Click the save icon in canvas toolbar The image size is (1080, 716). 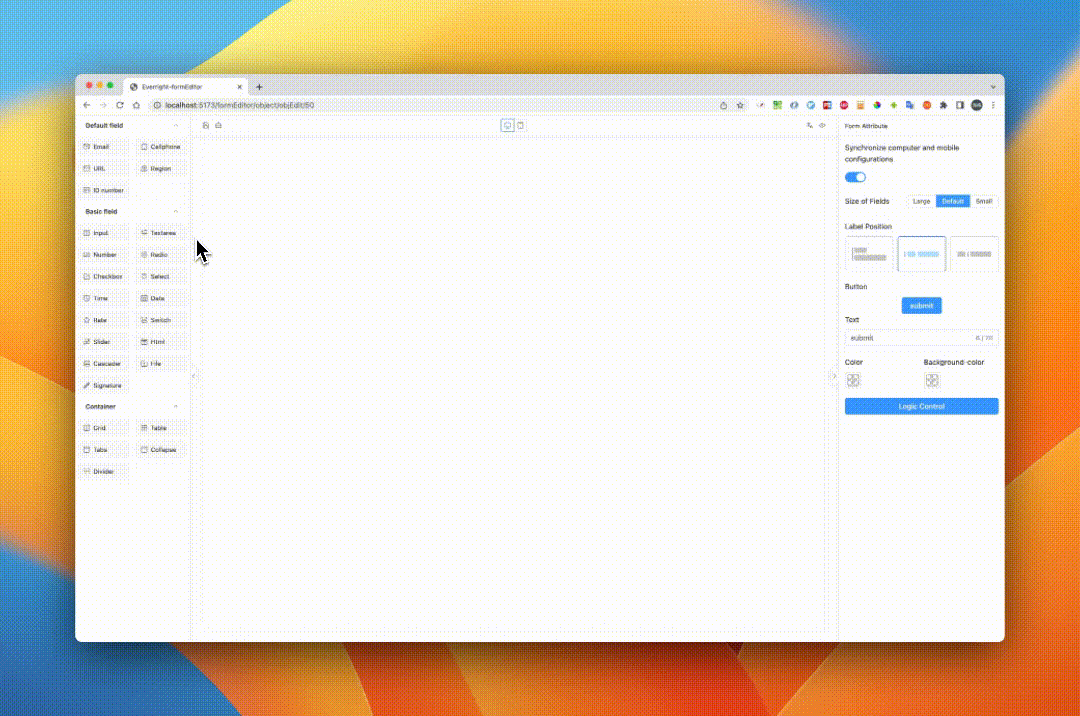(x=206, y=125)
